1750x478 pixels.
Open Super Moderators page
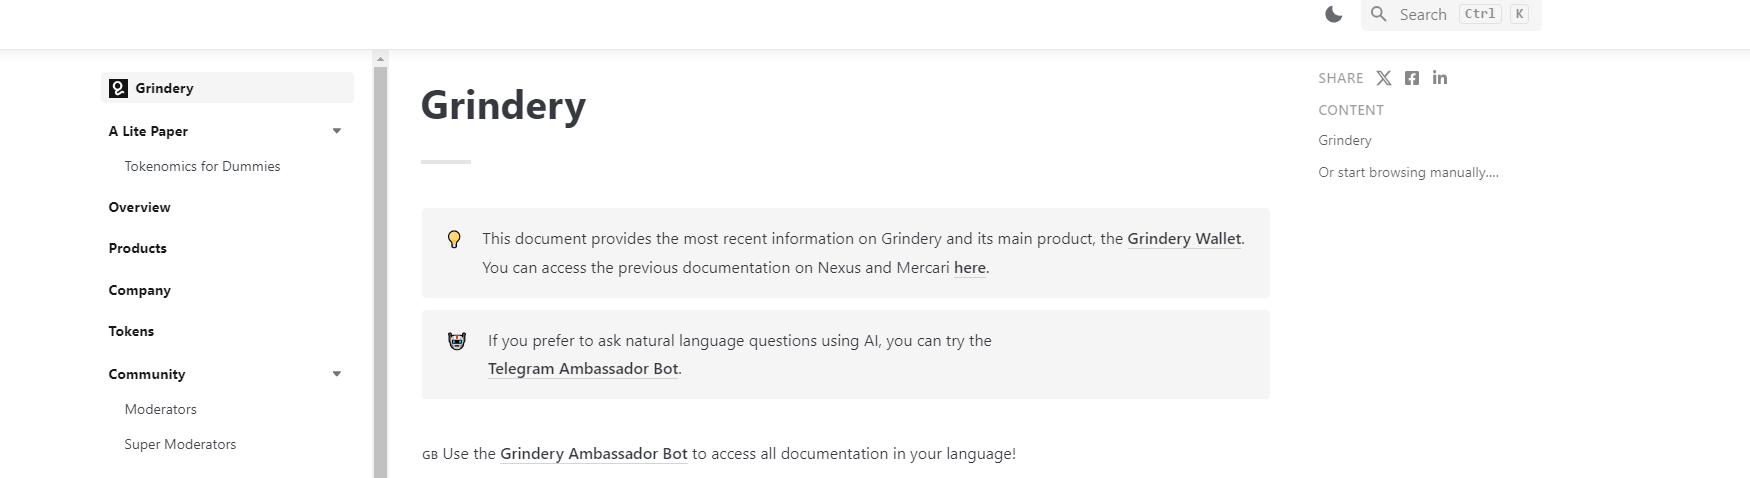click(x=180, y=444)
